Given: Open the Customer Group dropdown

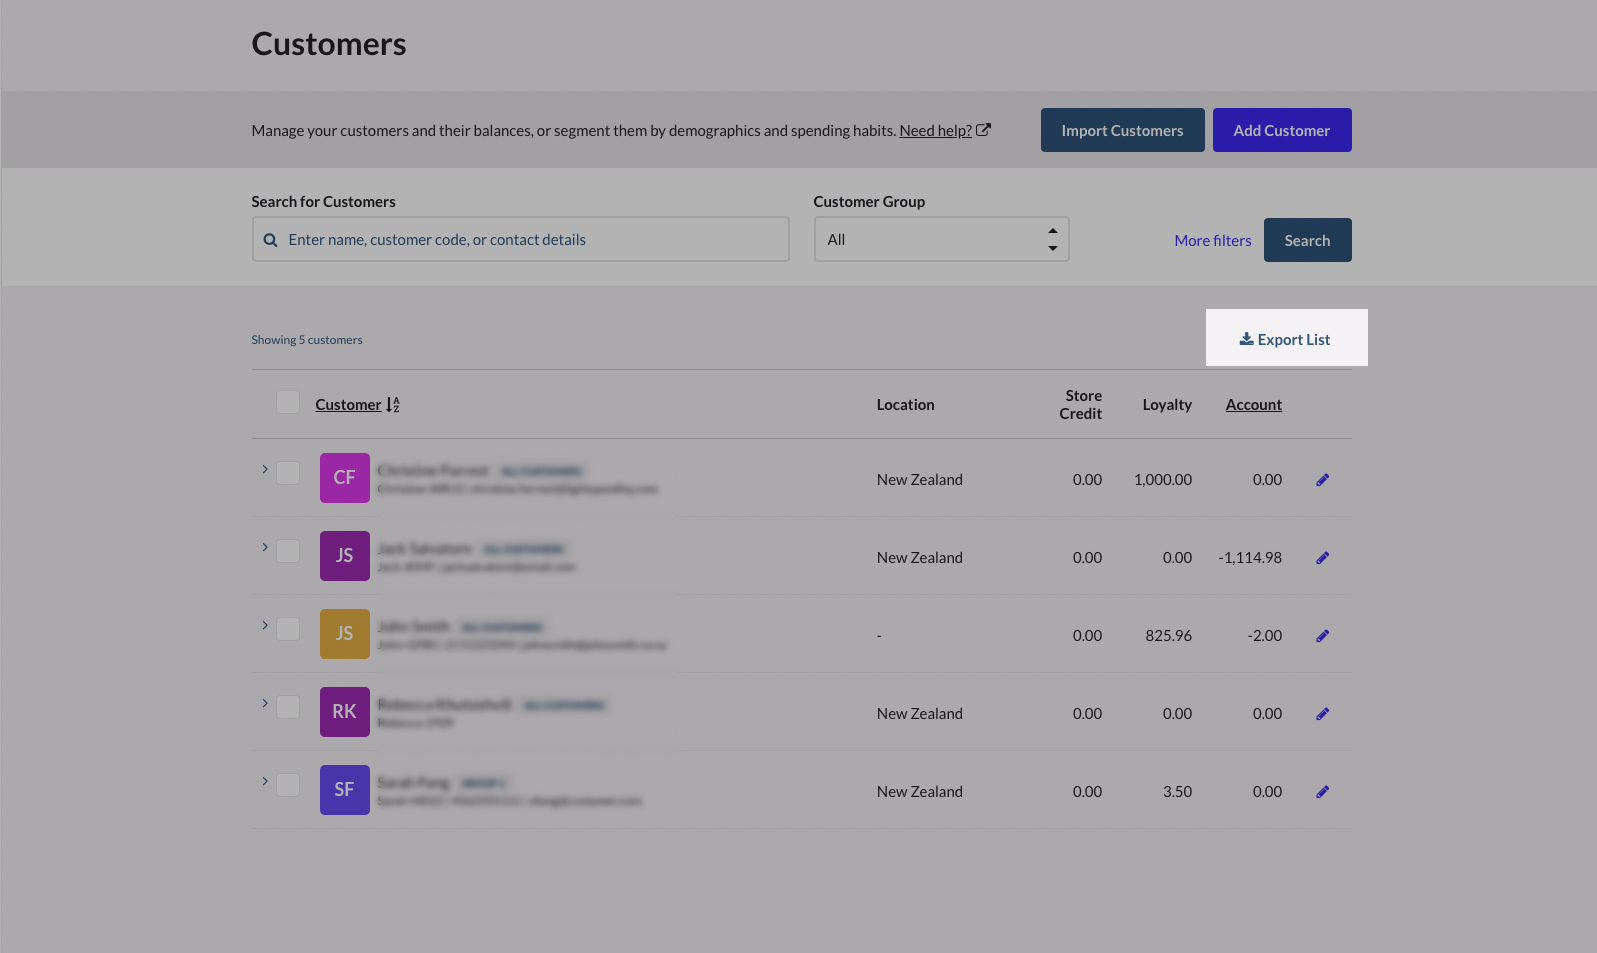Looking at the screenshot, I should (941, 240).
